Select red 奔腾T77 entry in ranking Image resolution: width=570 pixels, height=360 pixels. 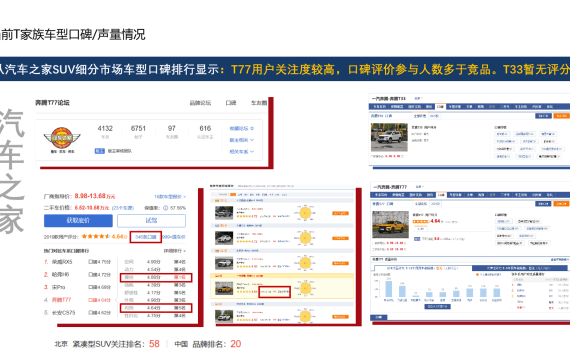[x=61, y=300]
